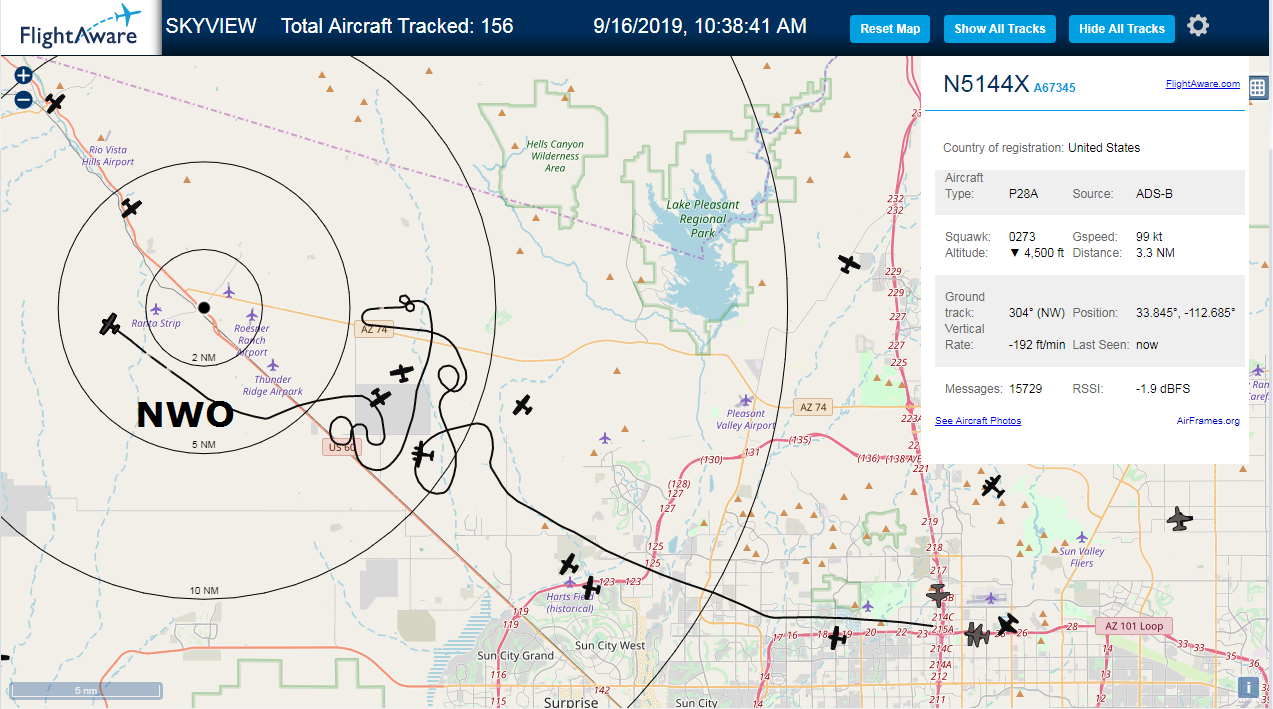Zoom in with the plus map button

pos(24,75)
